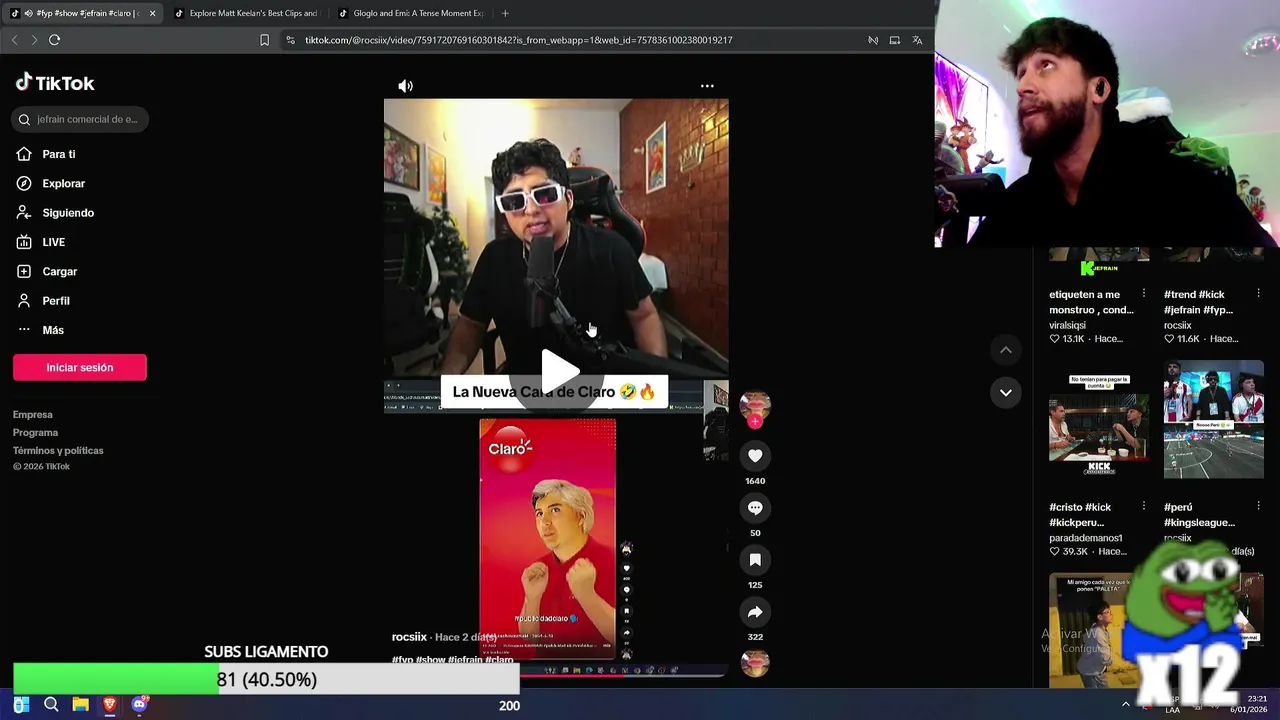1280x720 pixels.
Task: Open Windows Start button
Action: (21, 705)
